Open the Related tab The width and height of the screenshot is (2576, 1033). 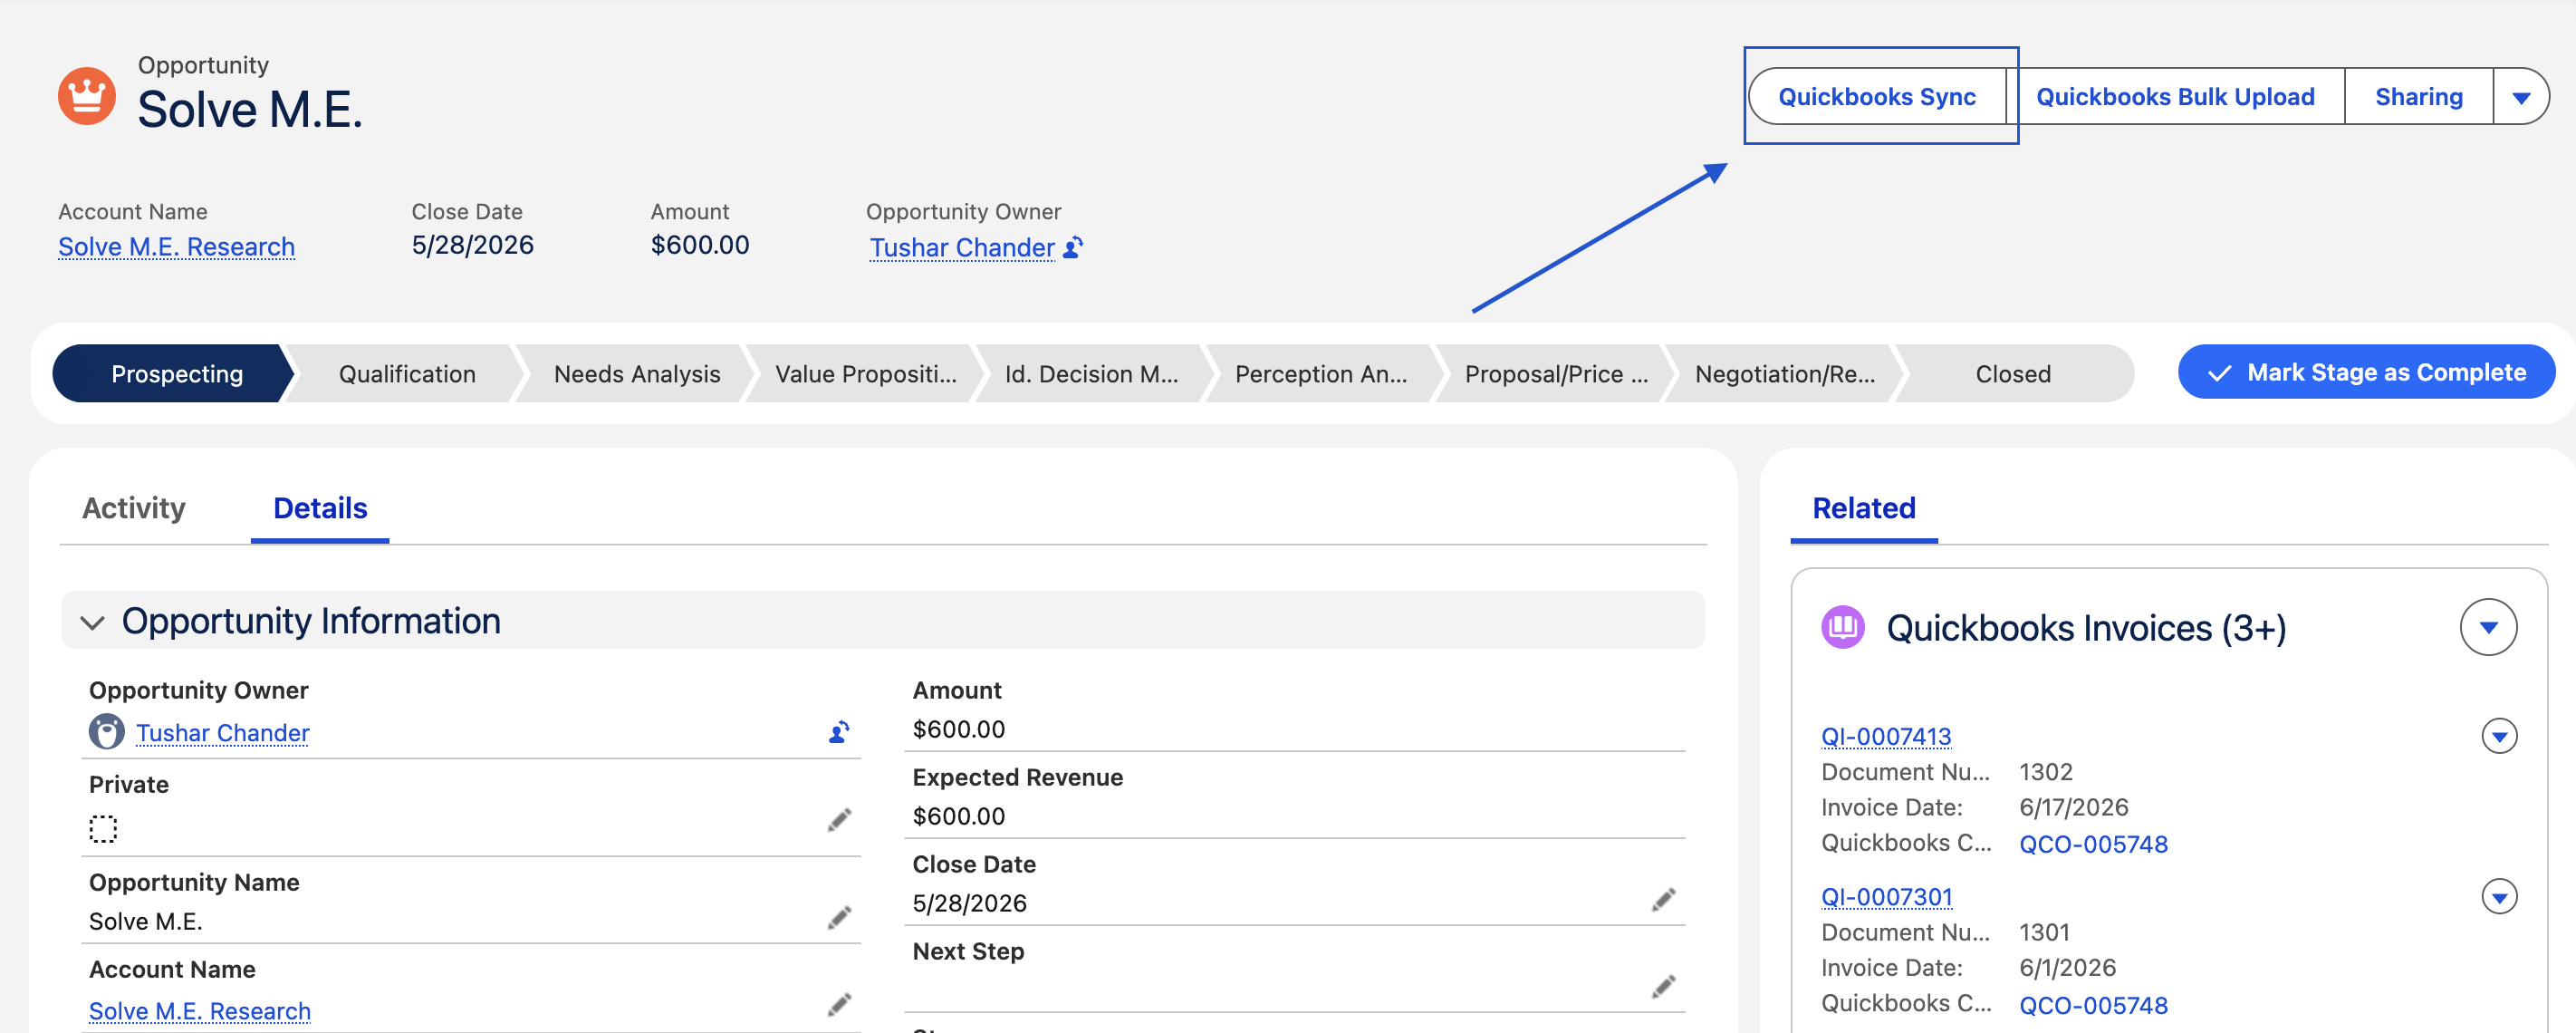point(1864,508)
